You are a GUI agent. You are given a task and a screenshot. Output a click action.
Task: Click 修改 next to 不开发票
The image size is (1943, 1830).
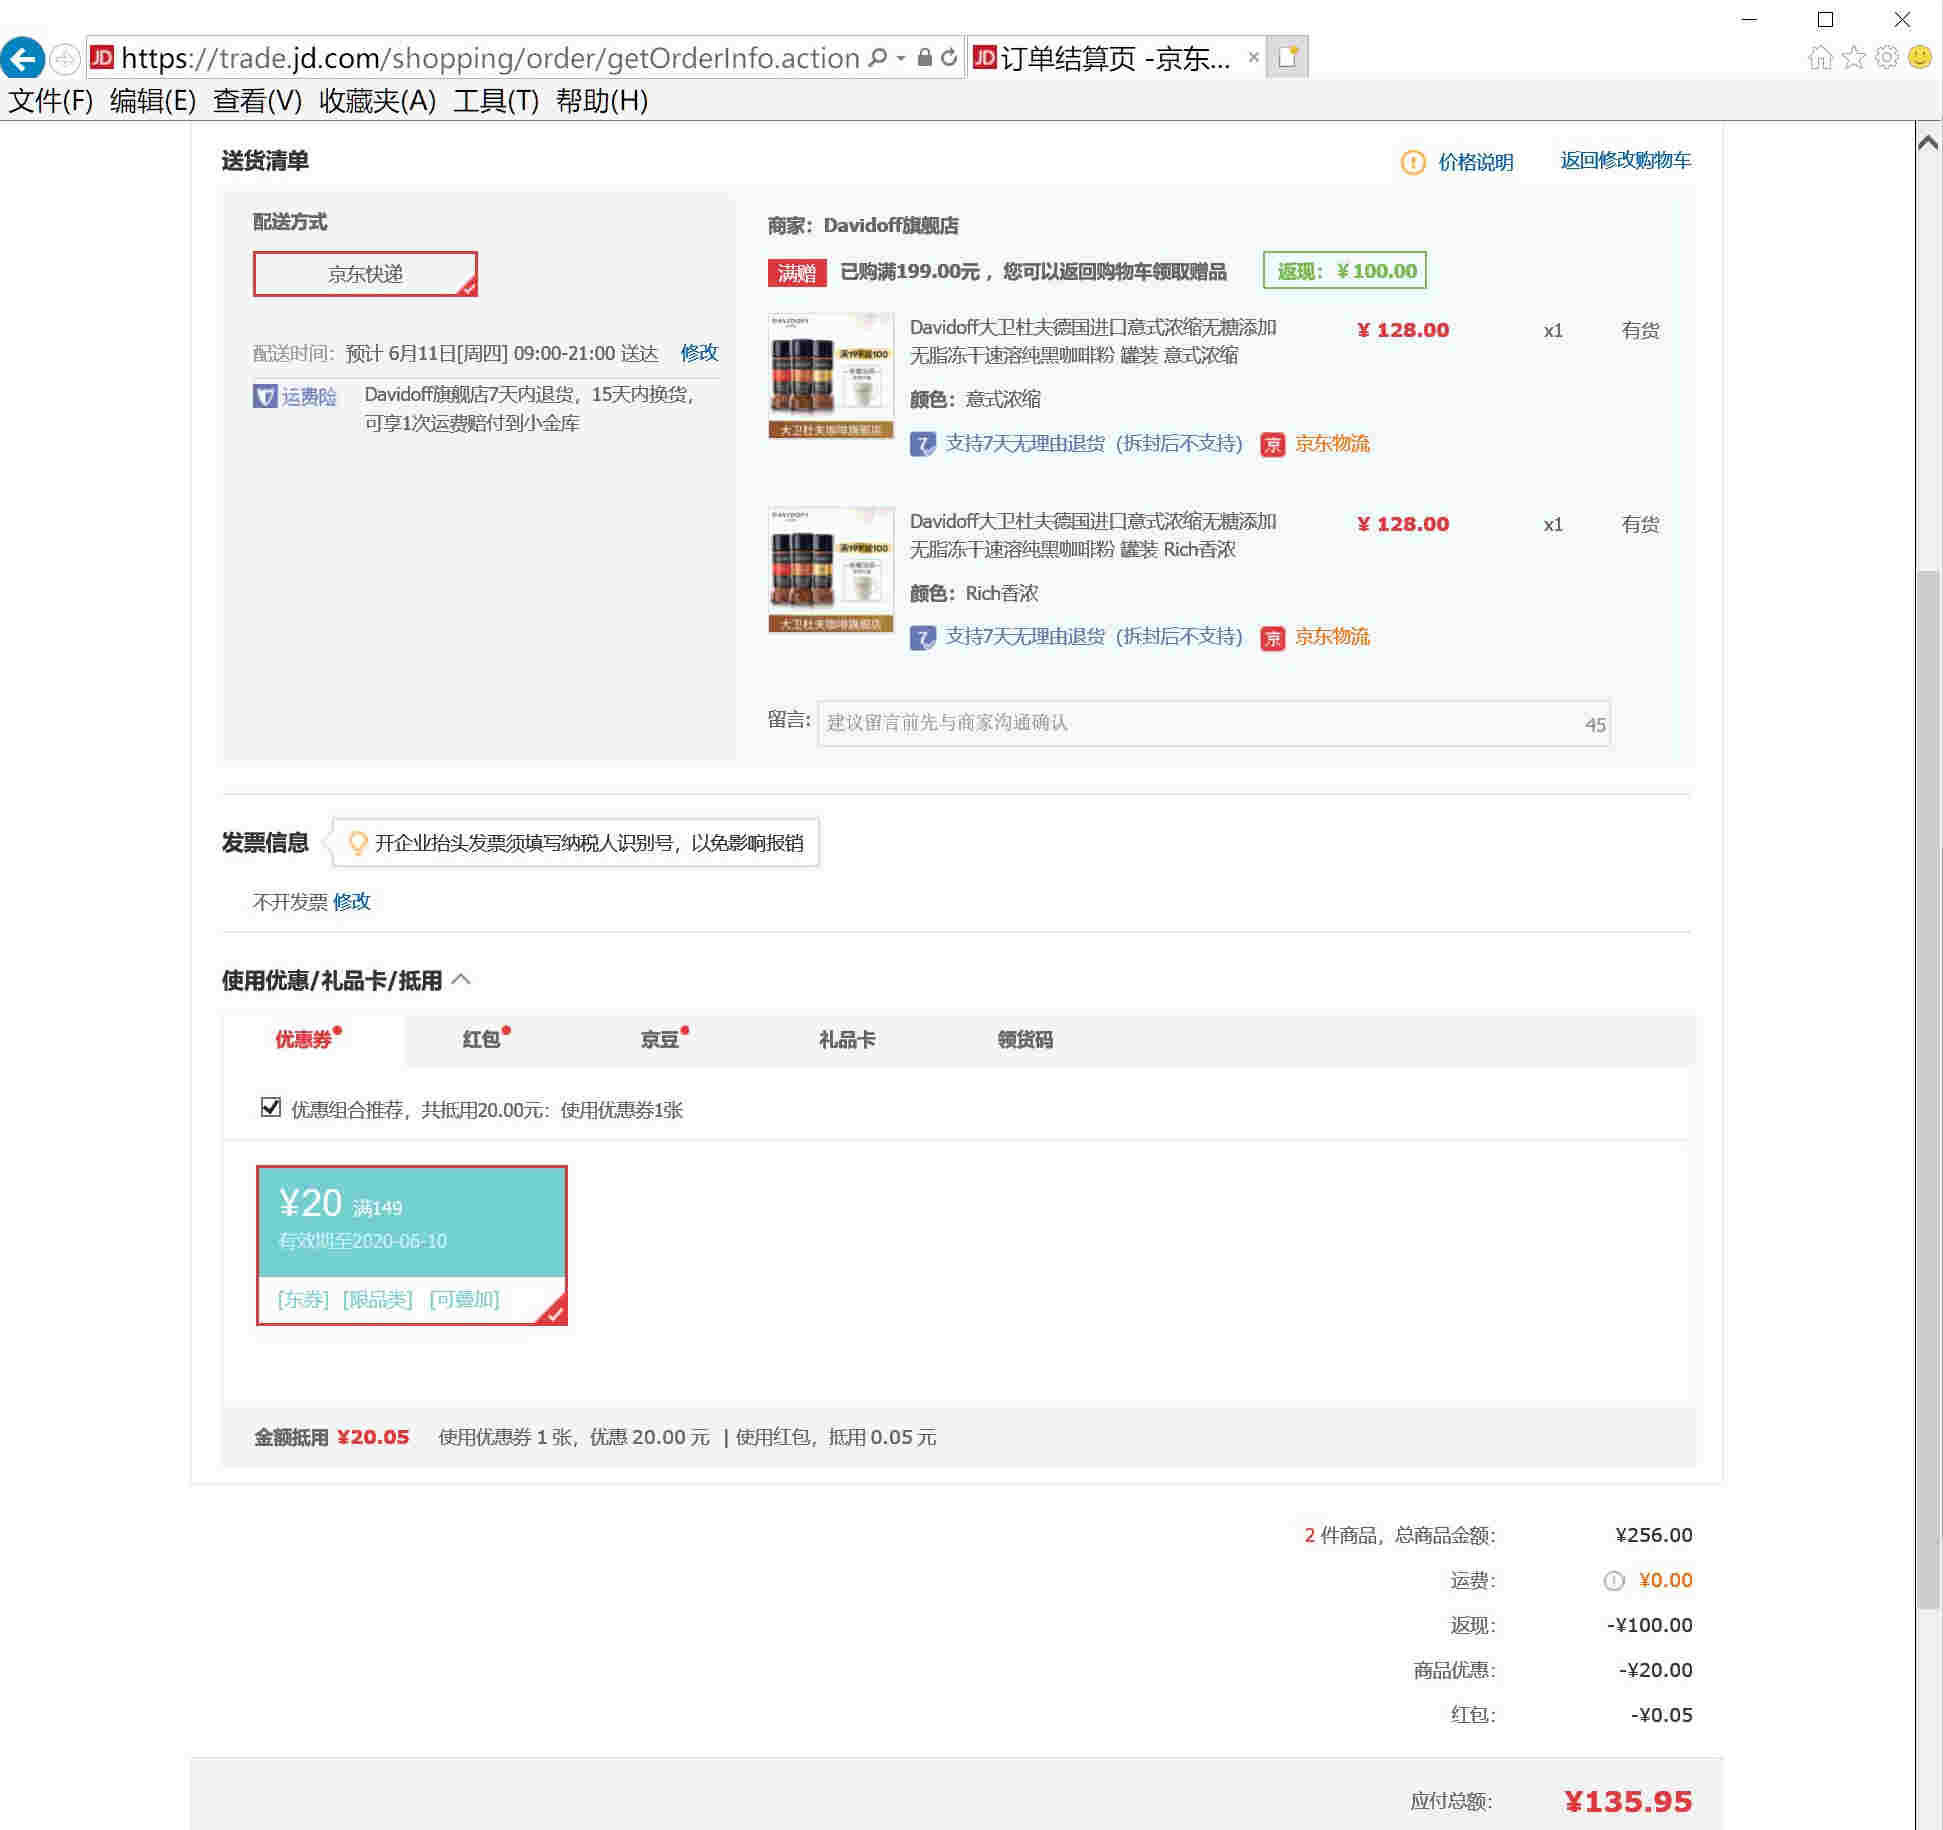351,901
